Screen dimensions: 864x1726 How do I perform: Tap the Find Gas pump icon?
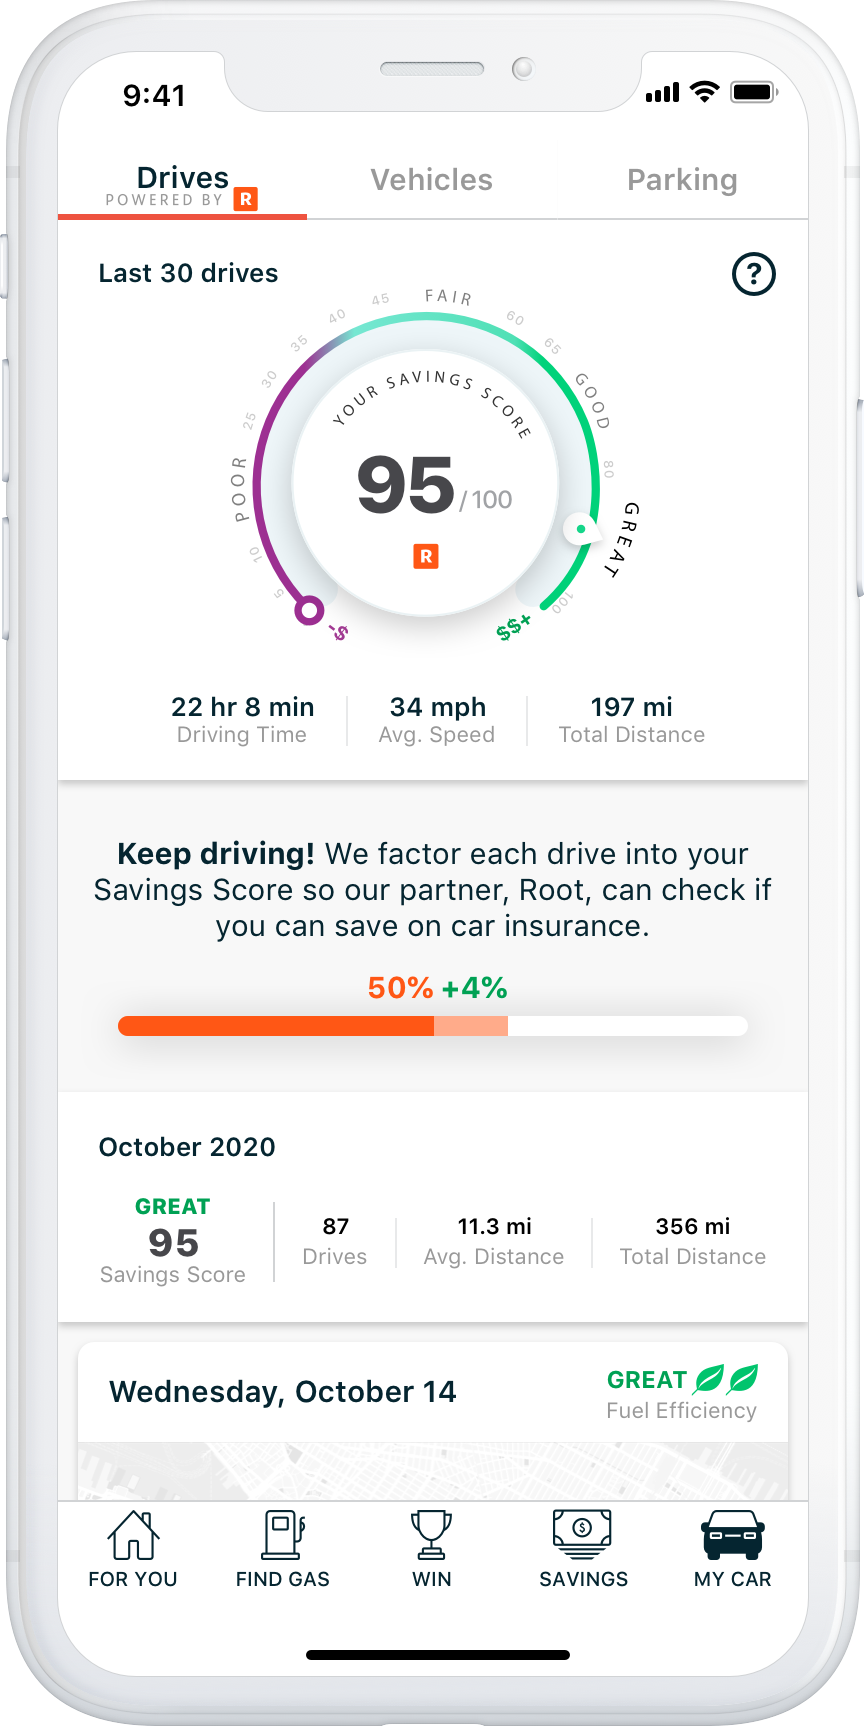pyautogui.click(x=283, y=1535)
